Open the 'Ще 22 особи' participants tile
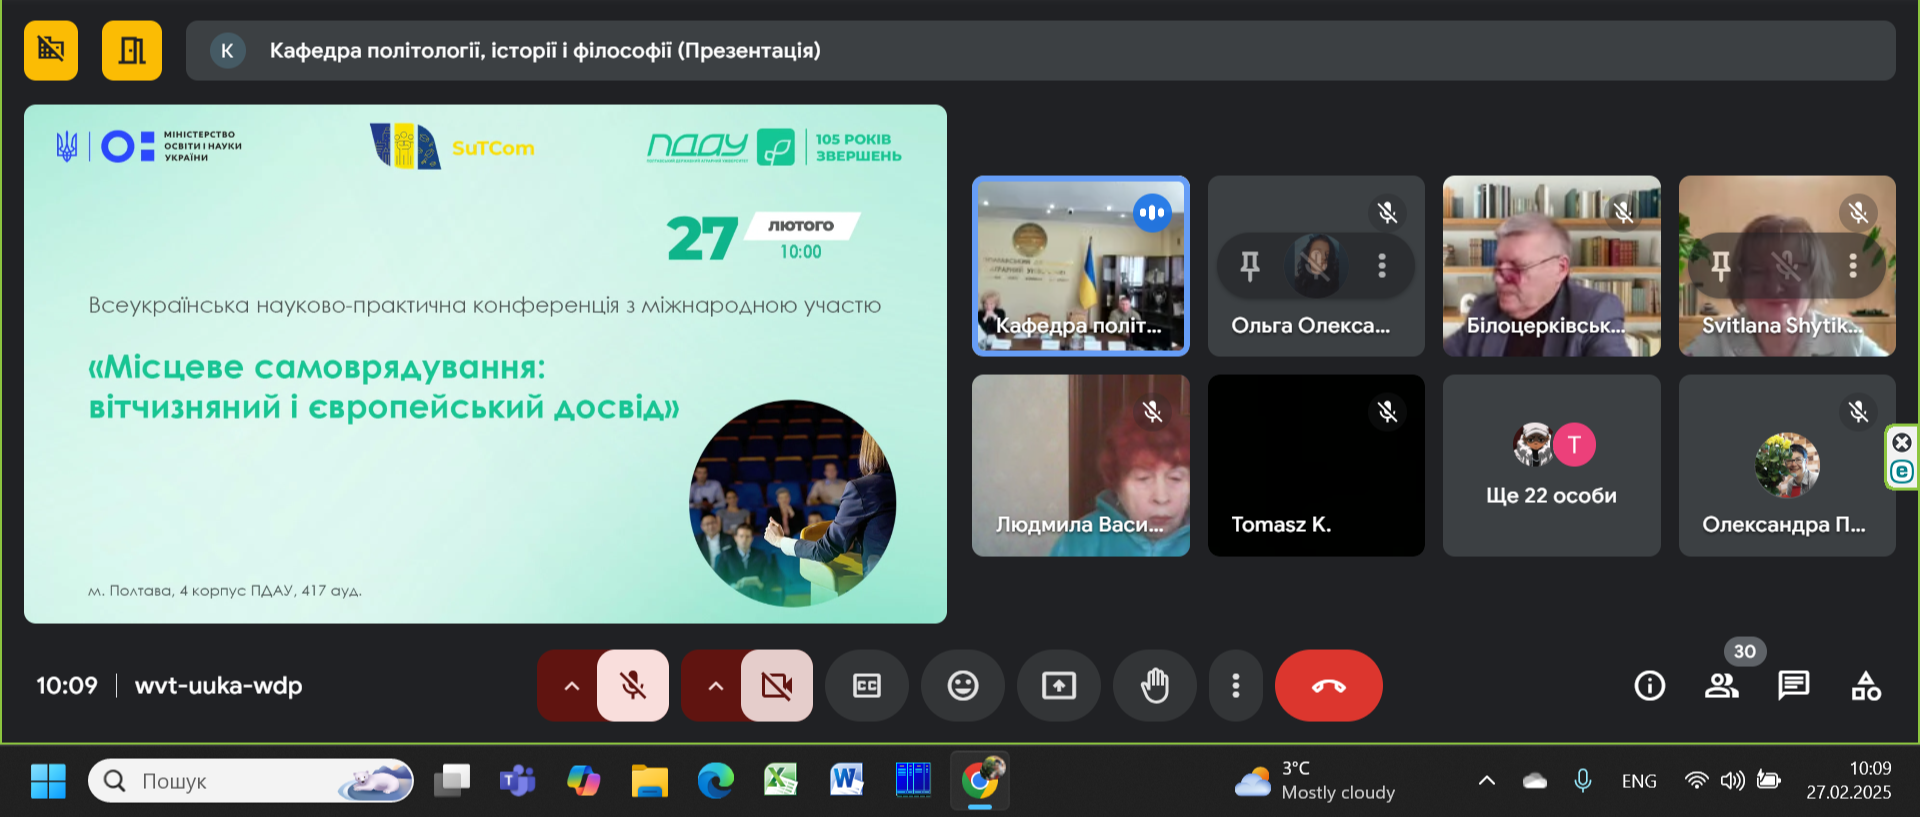1920x817 pixels. pos(1551,466)
